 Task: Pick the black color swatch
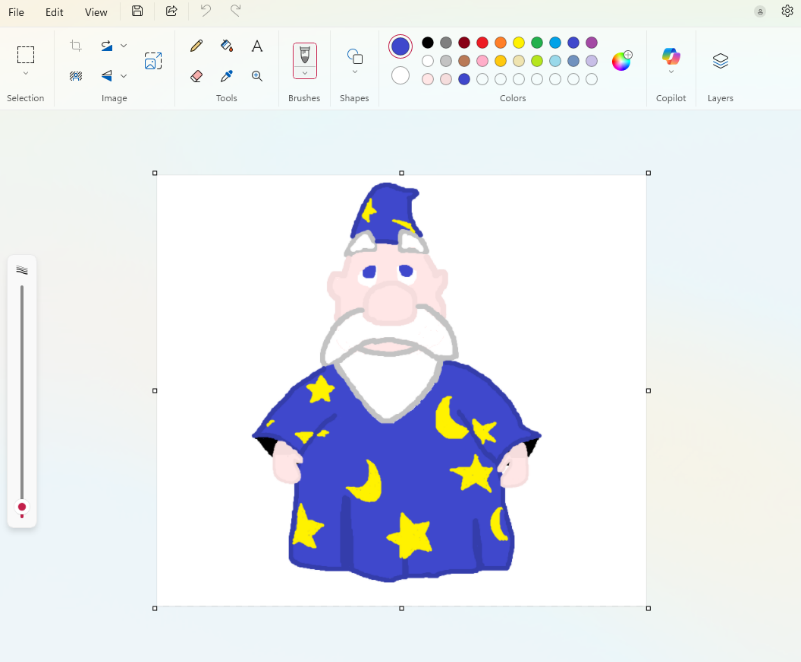click(428, 42)
